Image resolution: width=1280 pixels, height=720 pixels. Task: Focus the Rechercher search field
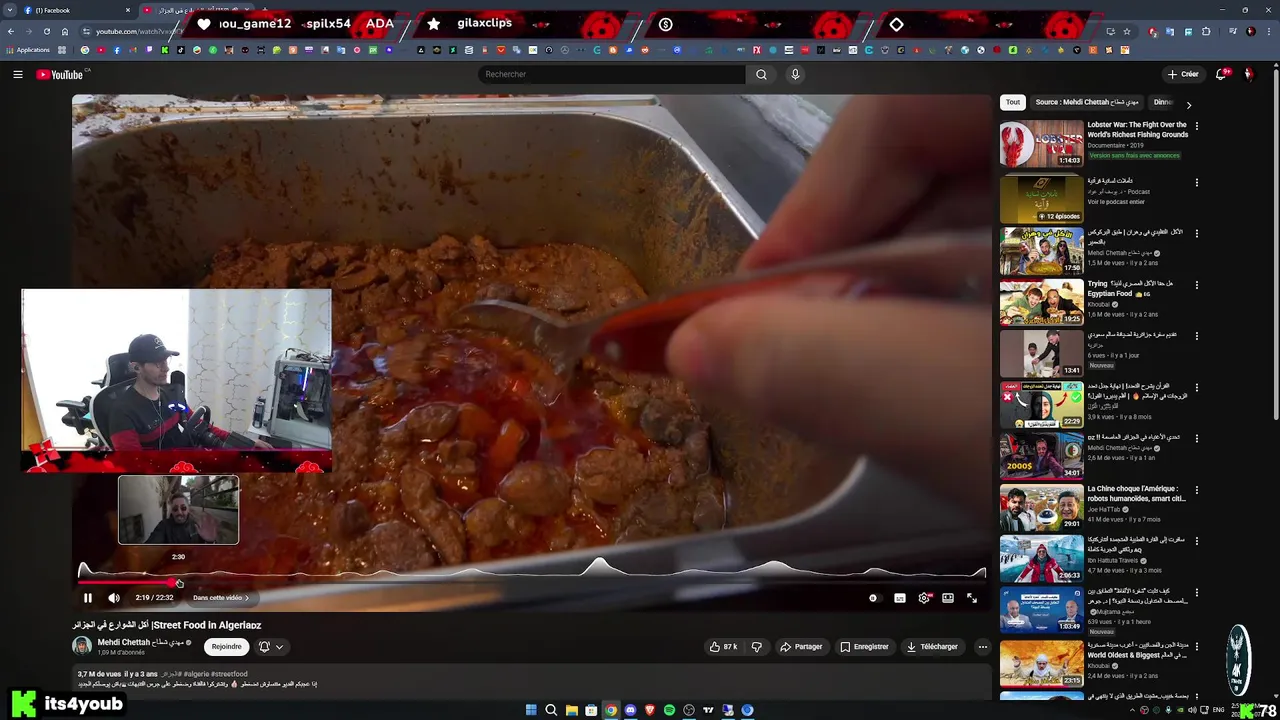coord(612,74)
